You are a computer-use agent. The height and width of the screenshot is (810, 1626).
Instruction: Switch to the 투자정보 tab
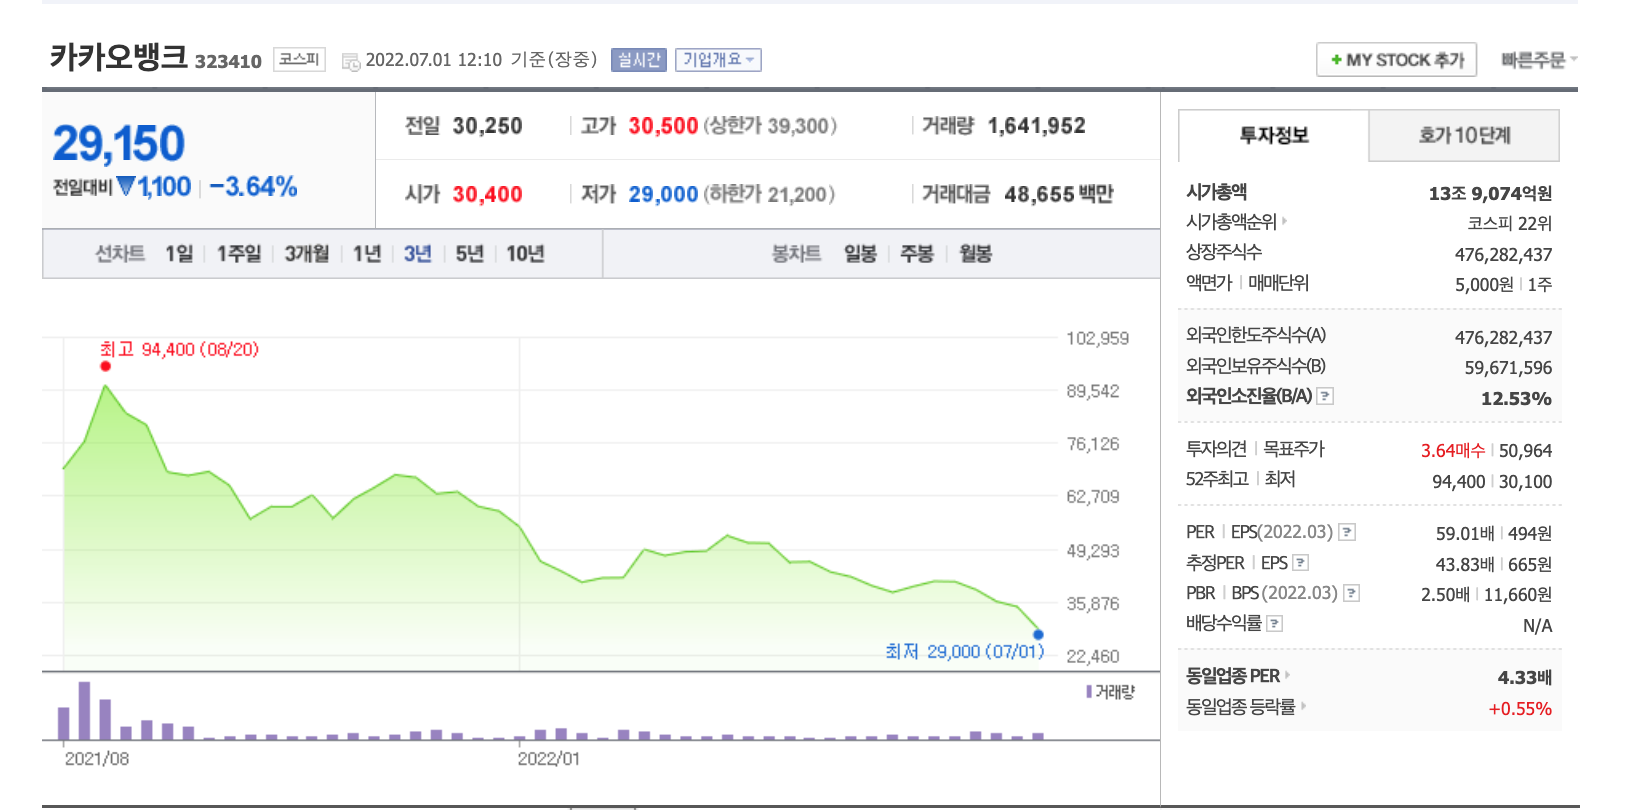click(x=1274, y=135)
